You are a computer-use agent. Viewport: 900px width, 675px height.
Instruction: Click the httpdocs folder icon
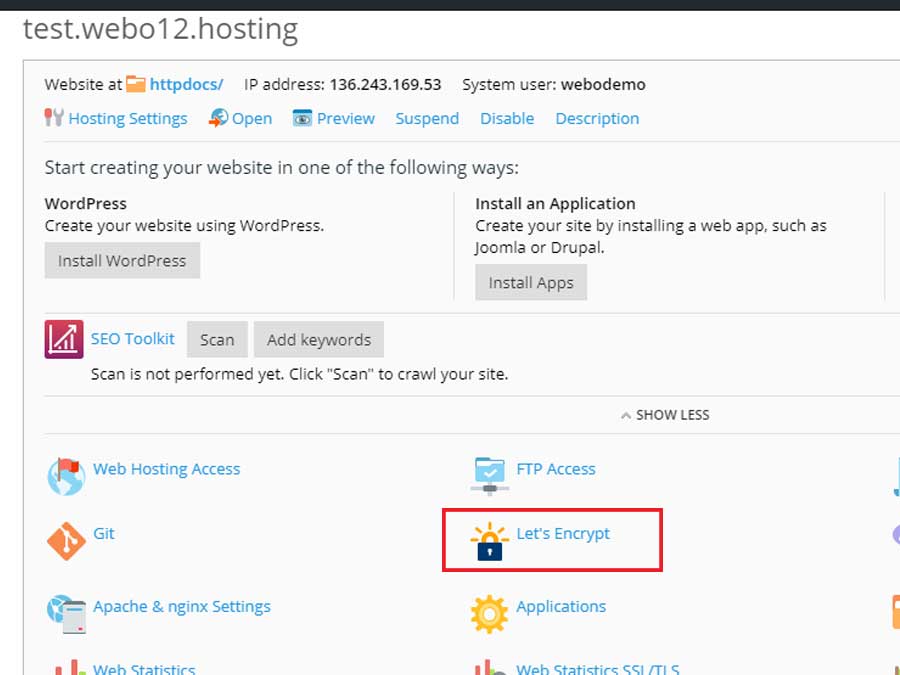136,84
